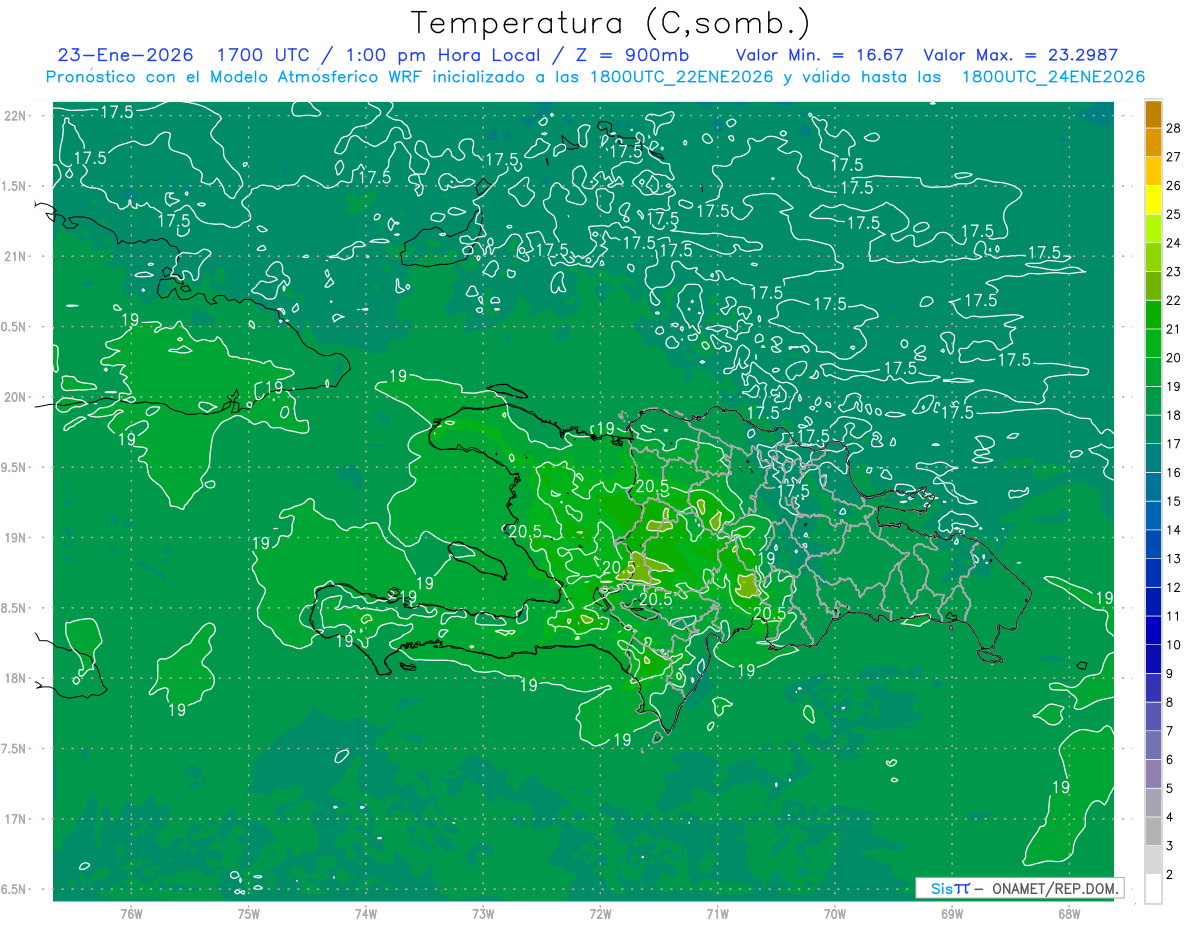This screenshot has height=927, width=1200.
Task: Click the '69W' longitude axis label
Action: click(952, 913)
